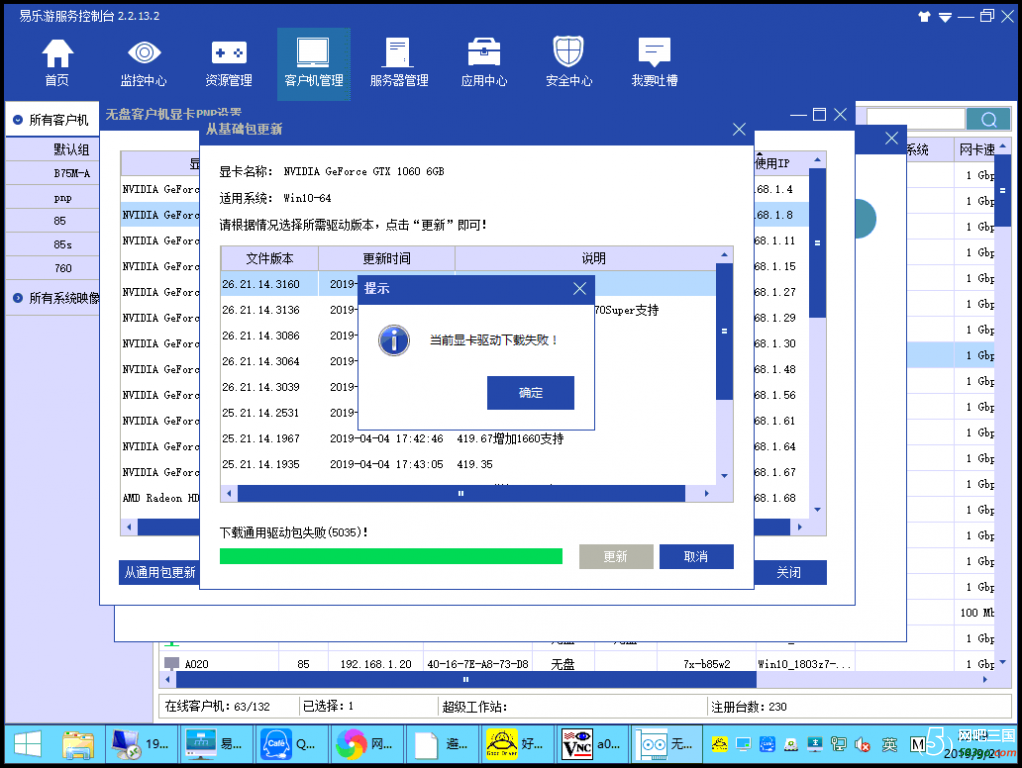Image resolution: width=1022 pixels, height=768 pixels.
Task: Close the 提示 message dialog
Action: click(579, 288)
